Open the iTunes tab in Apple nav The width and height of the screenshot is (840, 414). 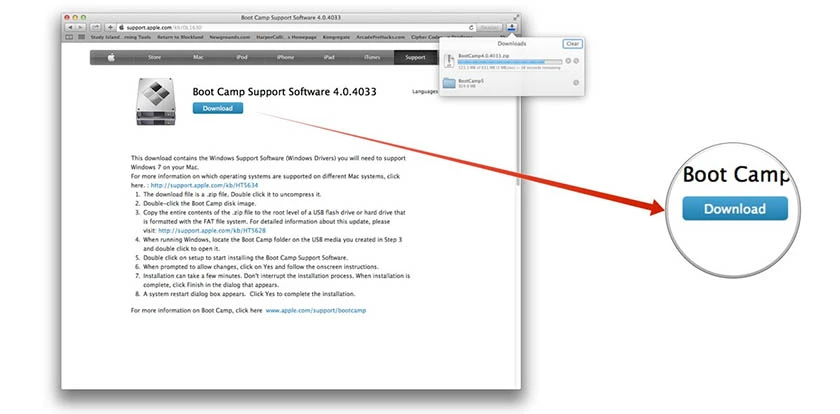(372, 57)
